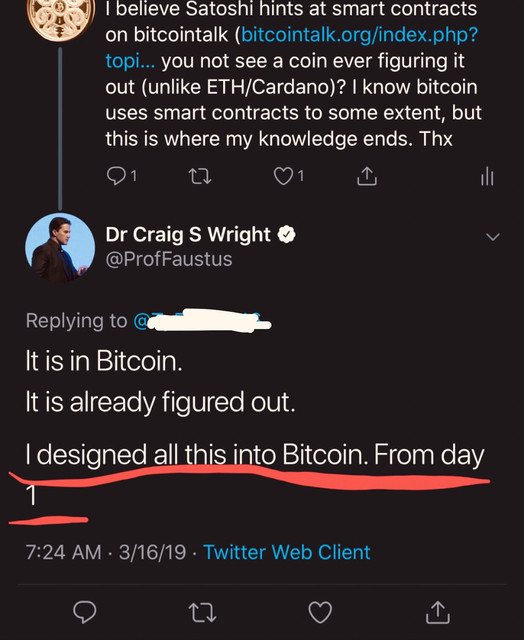524x640 pixels.
Task: Expand the tweet options chevron
Action: 493,237
